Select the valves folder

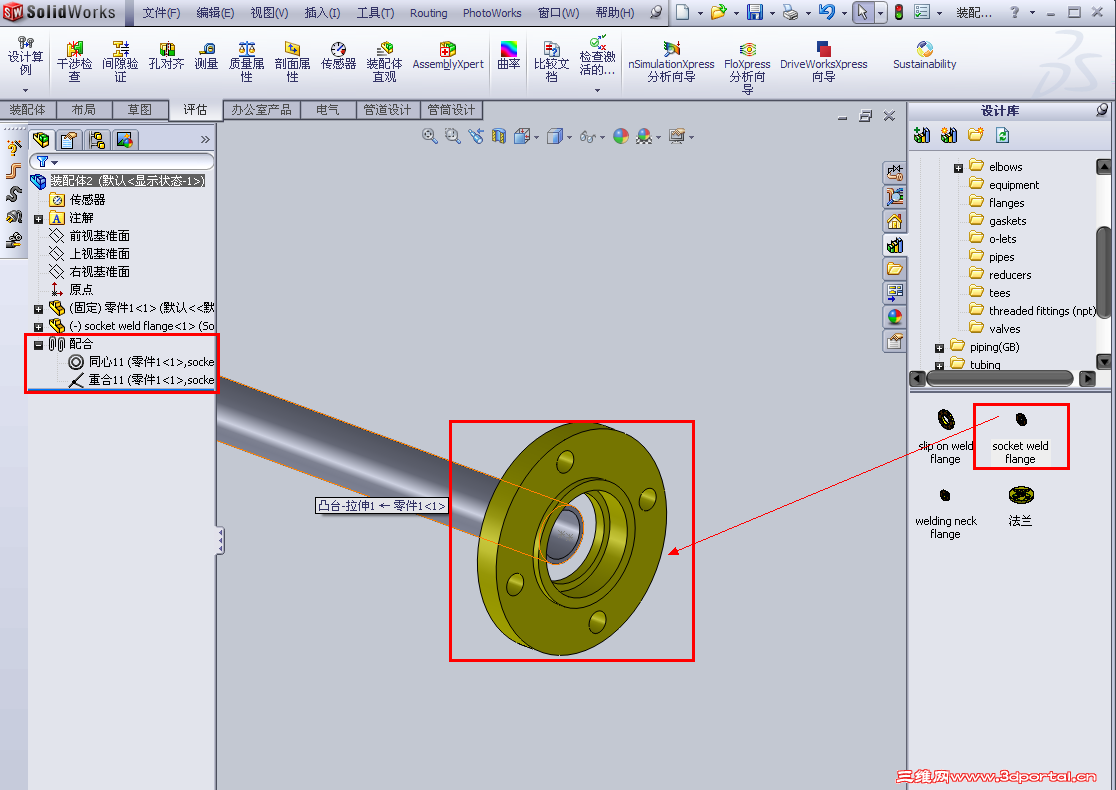pyautogui.click(x=996, y=329)
